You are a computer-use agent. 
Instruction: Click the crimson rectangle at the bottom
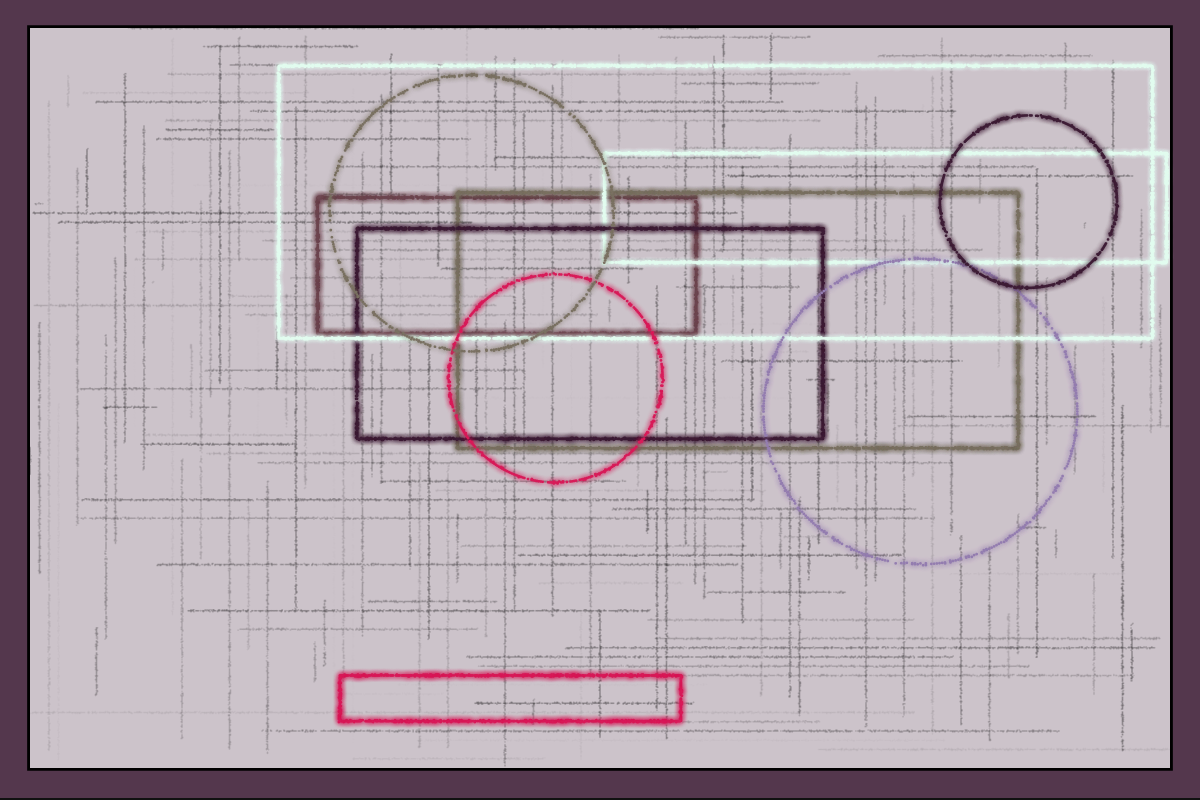pyautogui.click(x=510, y=698)
